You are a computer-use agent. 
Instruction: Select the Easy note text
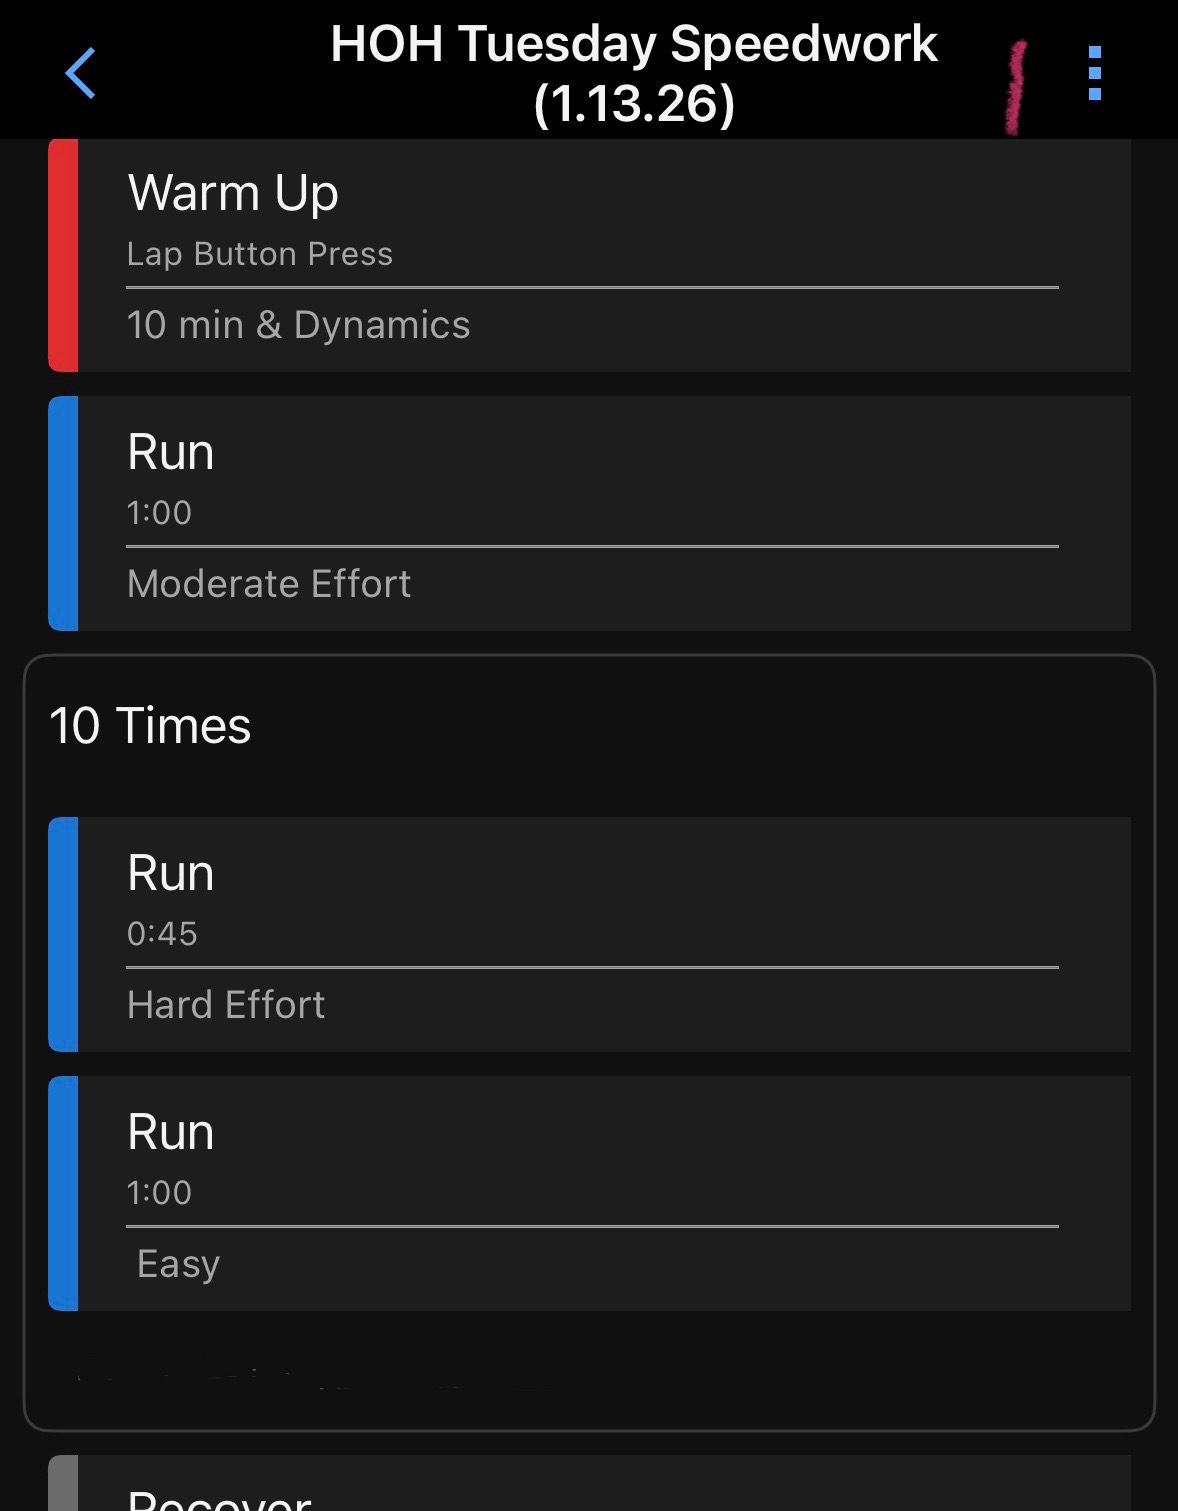click(x=178, y=1264)
